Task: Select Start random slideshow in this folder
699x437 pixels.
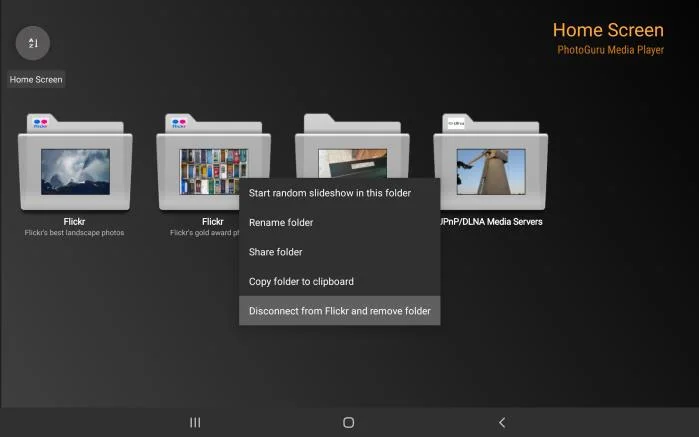Action: coord(340,193)
